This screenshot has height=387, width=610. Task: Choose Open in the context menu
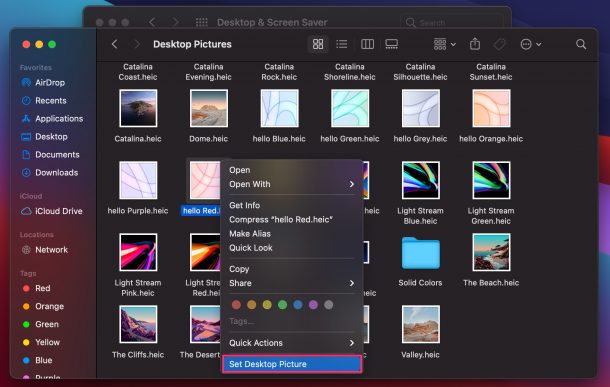292,170
